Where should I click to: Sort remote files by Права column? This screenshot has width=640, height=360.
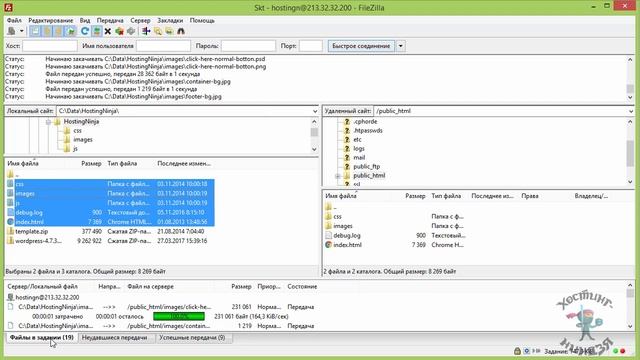[x=530, y=196]
